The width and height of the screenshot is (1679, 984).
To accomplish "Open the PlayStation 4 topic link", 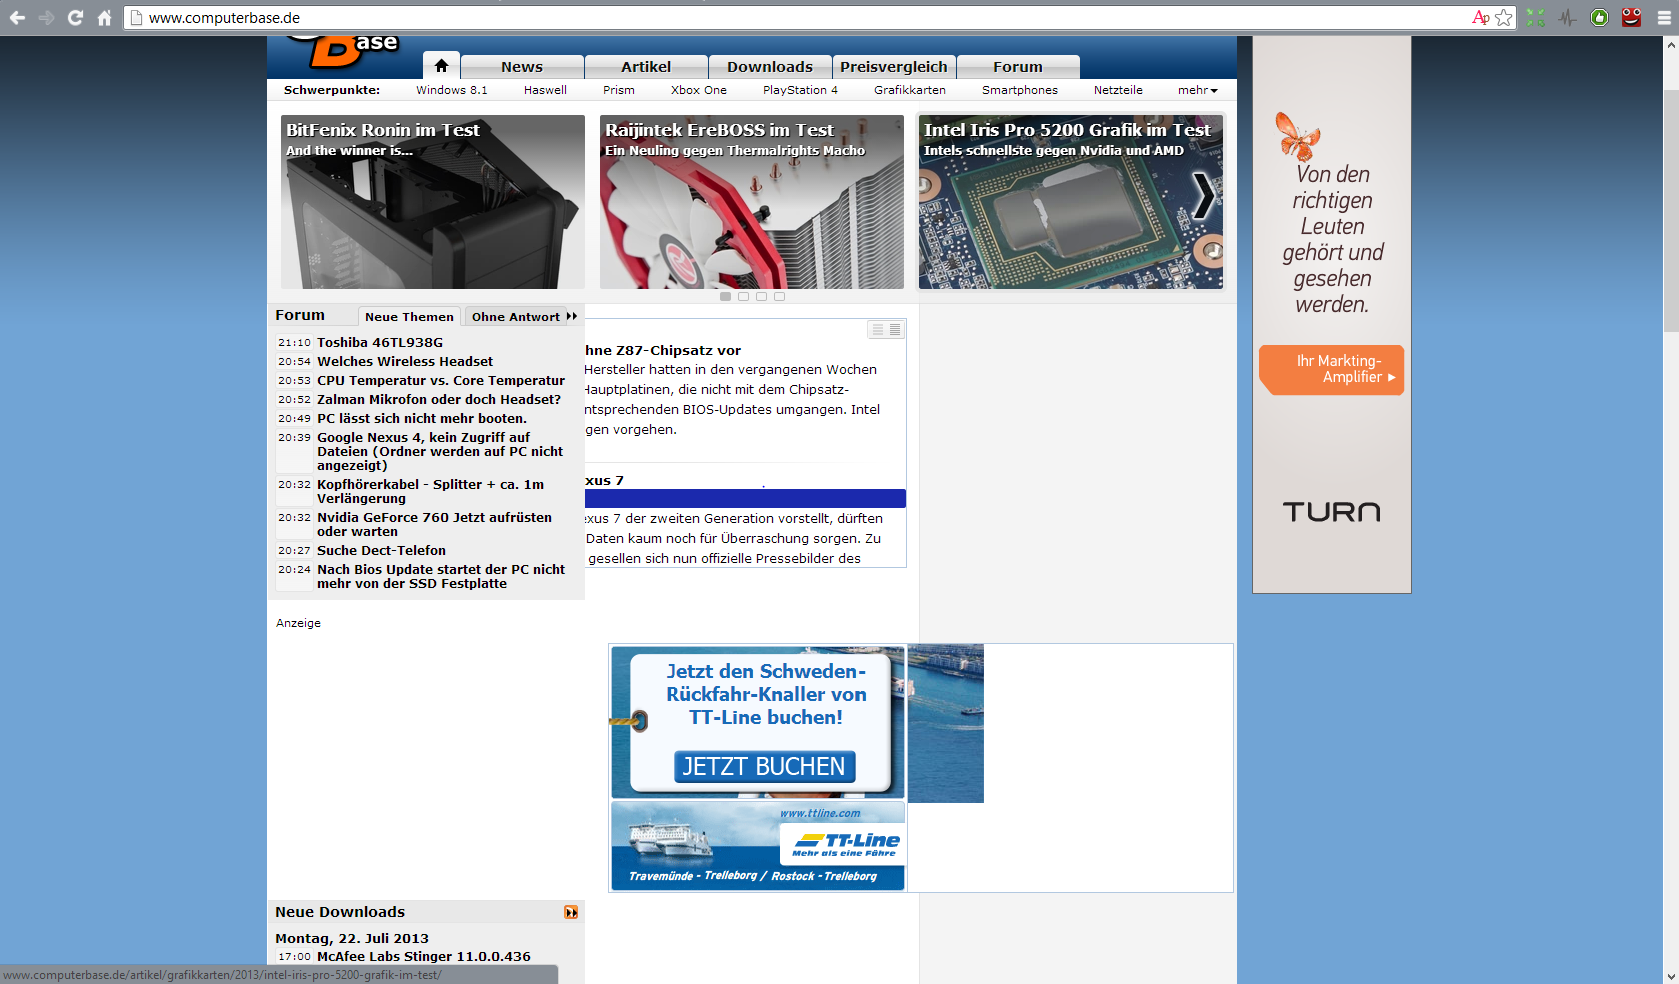I will (800, 90).
